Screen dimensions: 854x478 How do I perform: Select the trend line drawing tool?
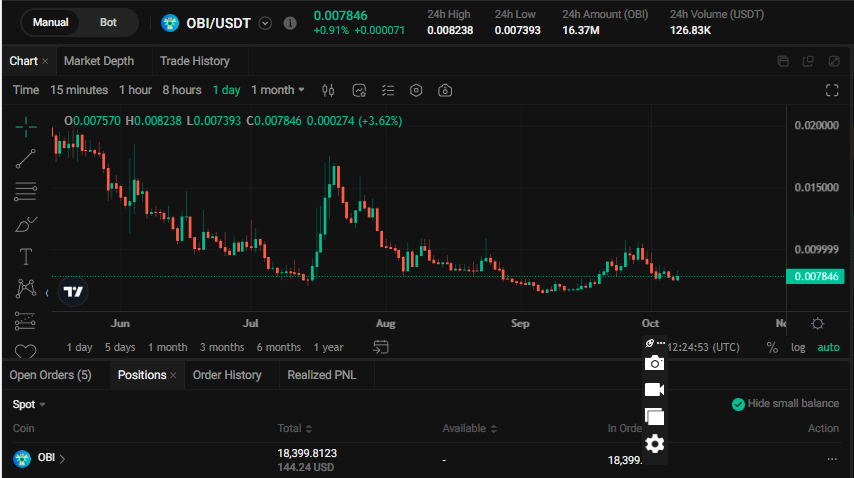[x=26, y=159]
